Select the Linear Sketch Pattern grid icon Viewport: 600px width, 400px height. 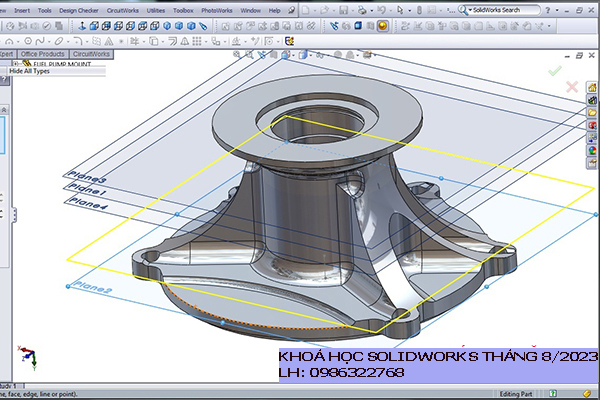coord(197,41)
